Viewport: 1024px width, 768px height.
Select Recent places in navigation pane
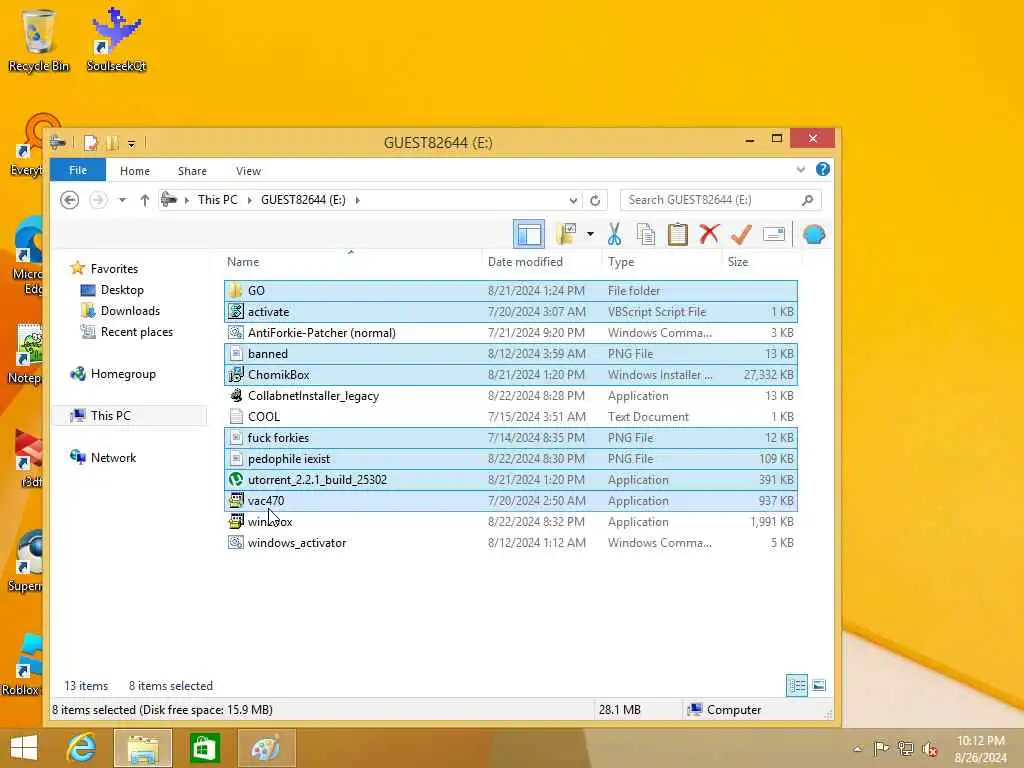136,332
